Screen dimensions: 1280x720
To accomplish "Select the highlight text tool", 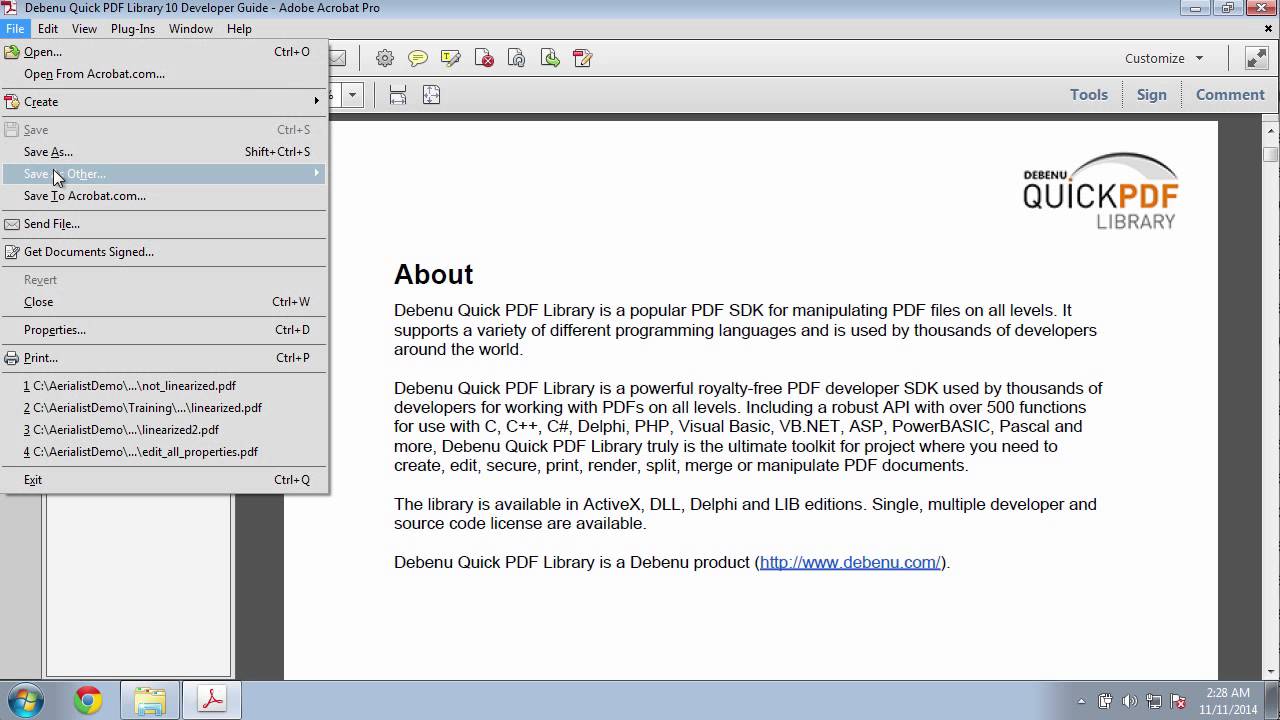I will [451, 58].
